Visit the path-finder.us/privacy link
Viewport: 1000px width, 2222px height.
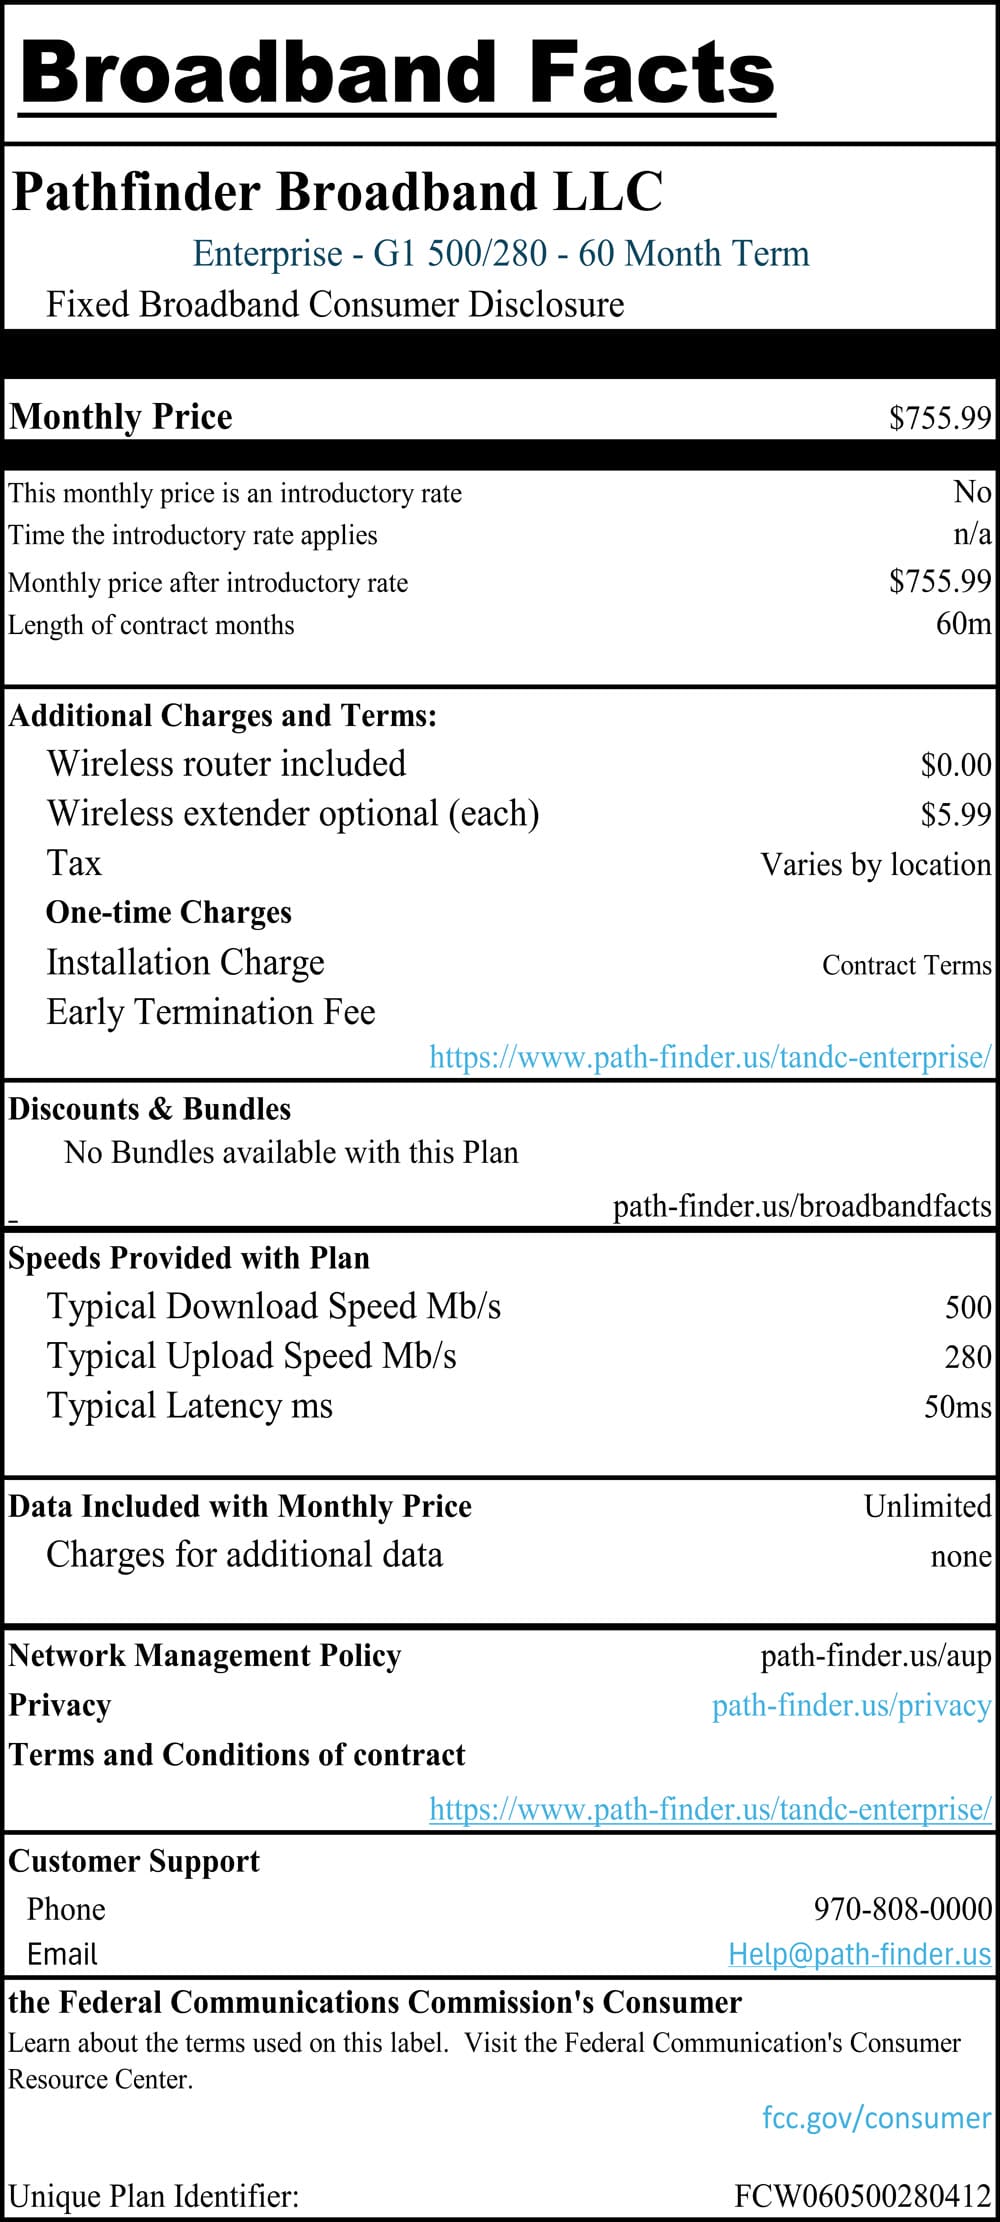click(x=851, y=1705)
